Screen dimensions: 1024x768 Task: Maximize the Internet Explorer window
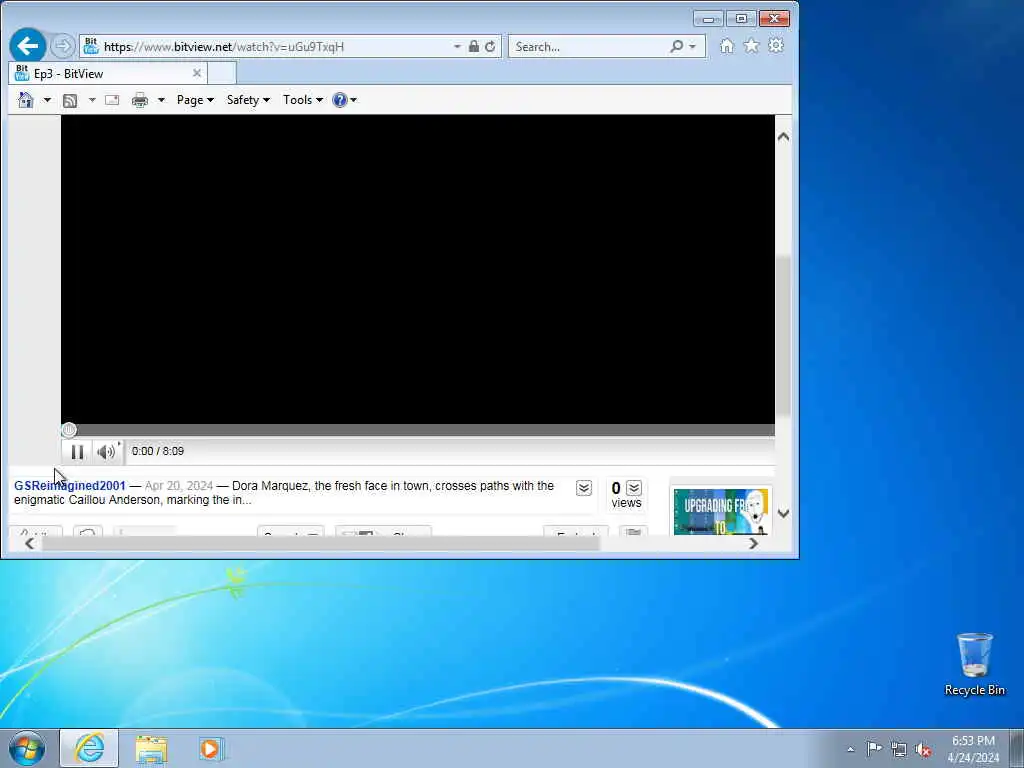pos(741,18)
